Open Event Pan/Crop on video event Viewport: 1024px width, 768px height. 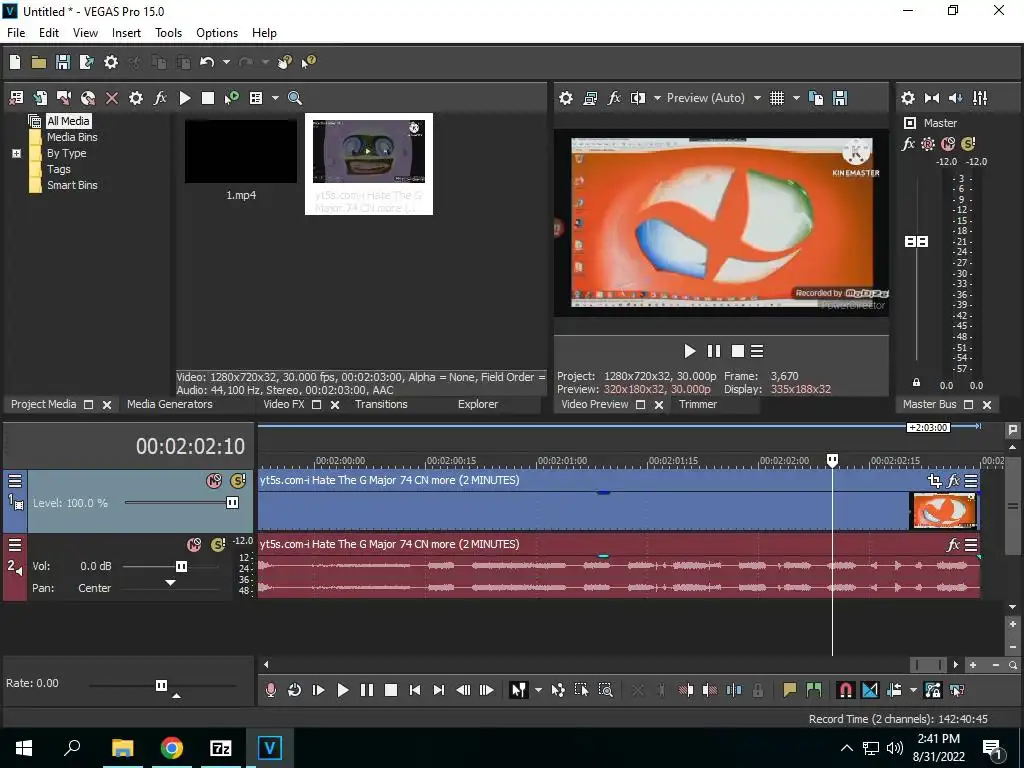point(934,481)
